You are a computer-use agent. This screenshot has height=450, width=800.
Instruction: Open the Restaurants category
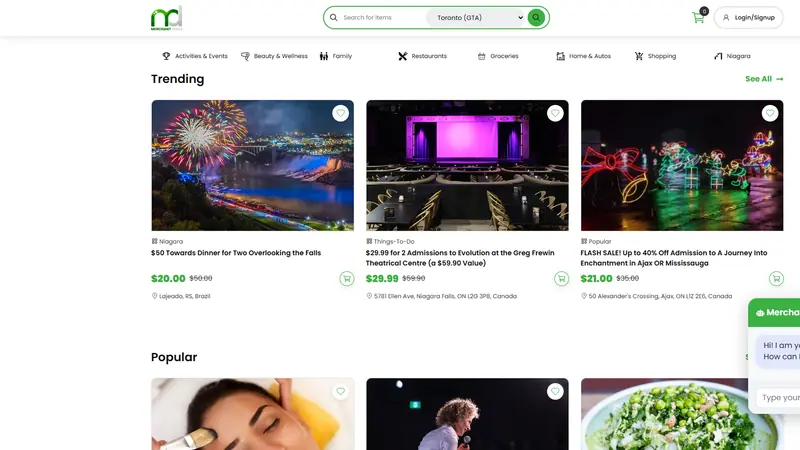point(422,56)
